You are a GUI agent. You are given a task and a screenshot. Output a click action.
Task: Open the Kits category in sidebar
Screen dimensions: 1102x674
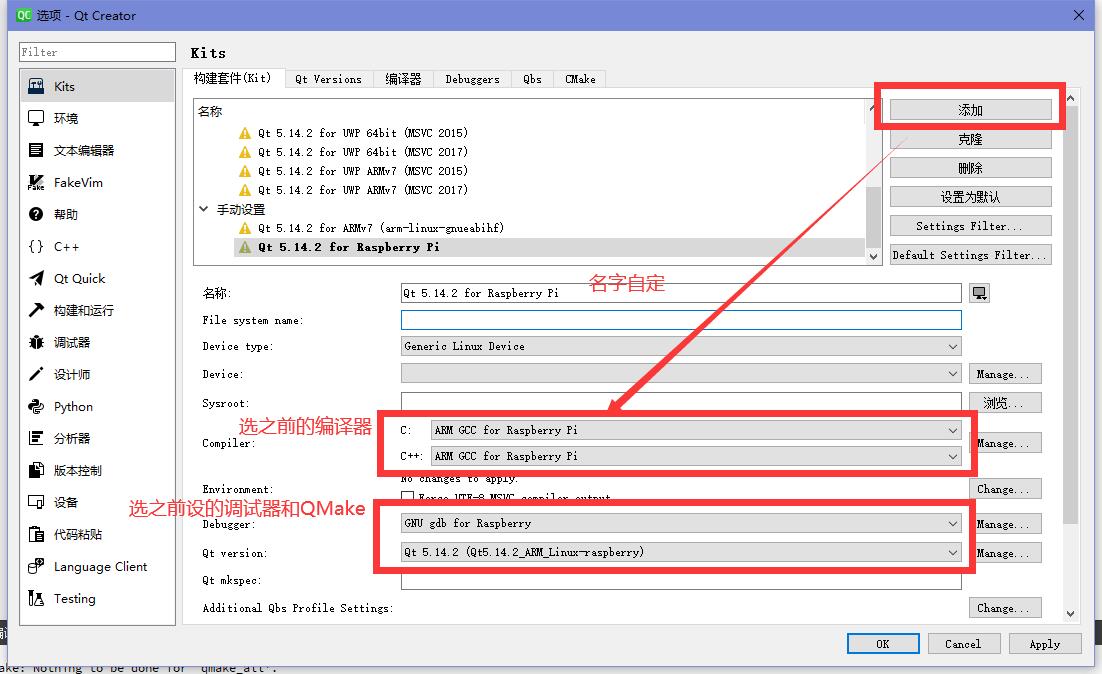click(97, 86)
